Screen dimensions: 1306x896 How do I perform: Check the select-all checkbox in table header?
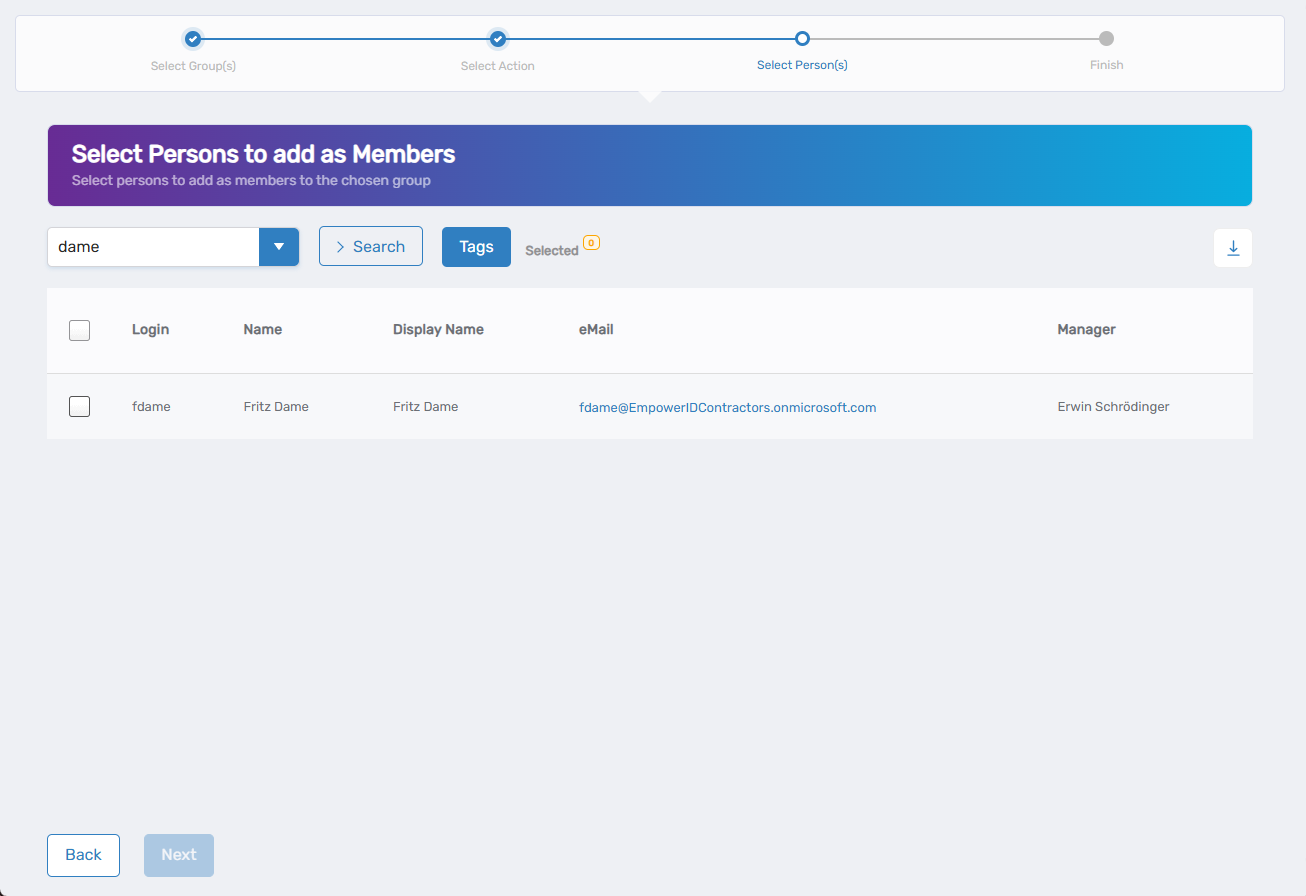[x=79, y=330]
